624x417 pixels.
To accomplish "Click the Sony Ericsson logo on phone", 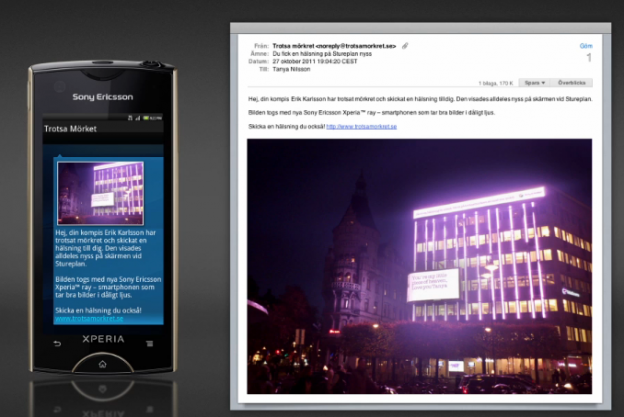I will point(101,97).
